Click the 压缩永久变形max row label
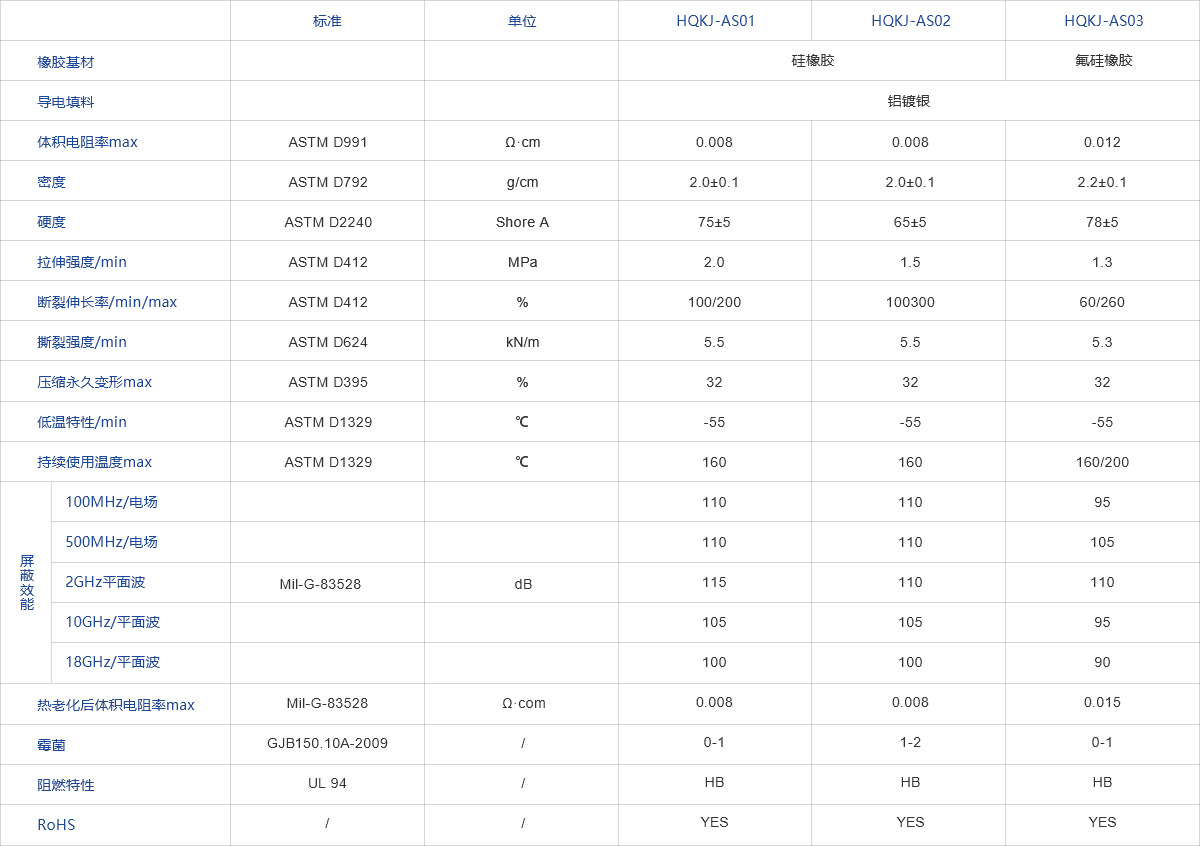The width and height of the screenshot is (1200, 846). point(94,382)
